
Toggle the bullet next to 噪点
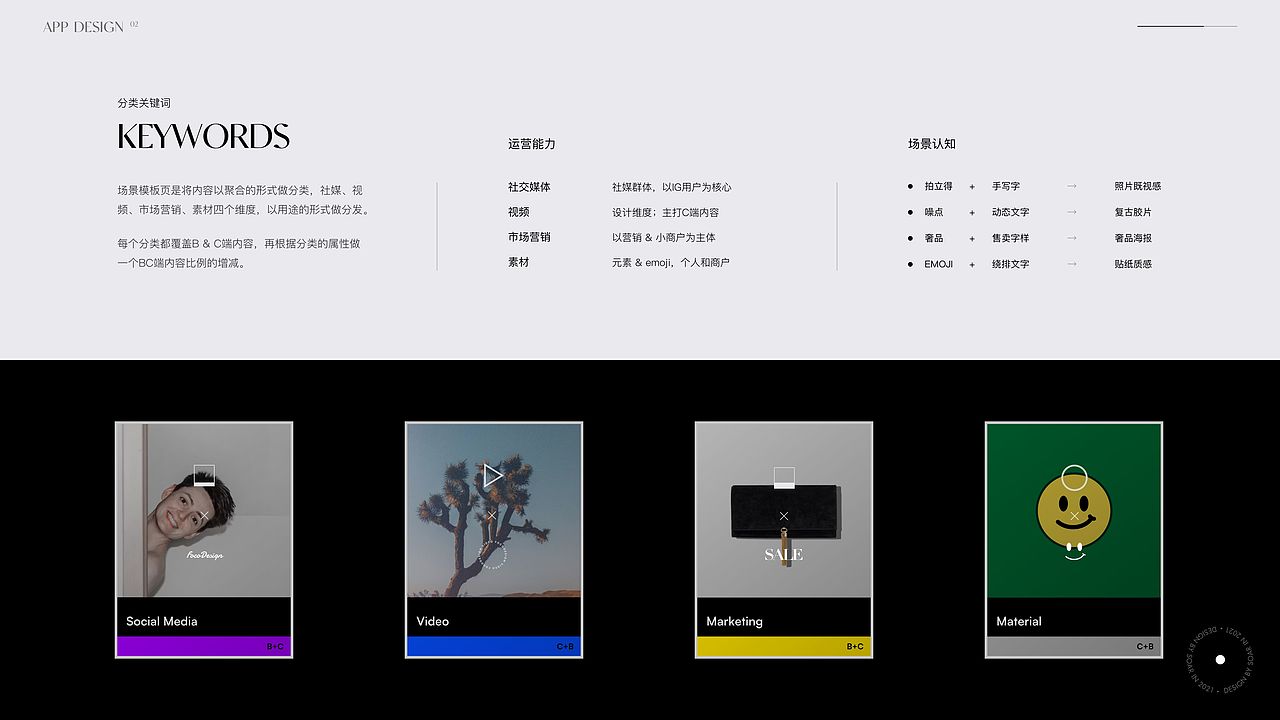(908, 212)
